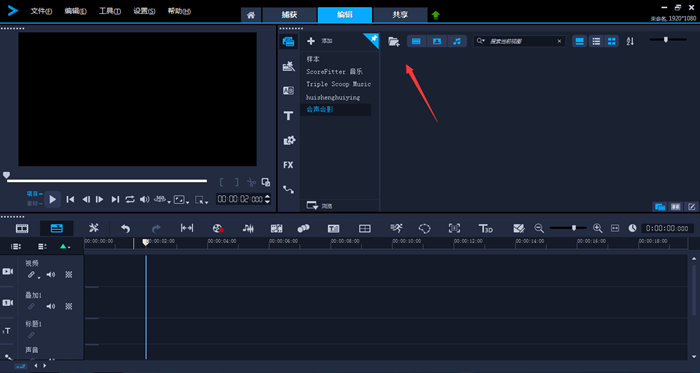Select the 3D title editor tool

(485, 228)
